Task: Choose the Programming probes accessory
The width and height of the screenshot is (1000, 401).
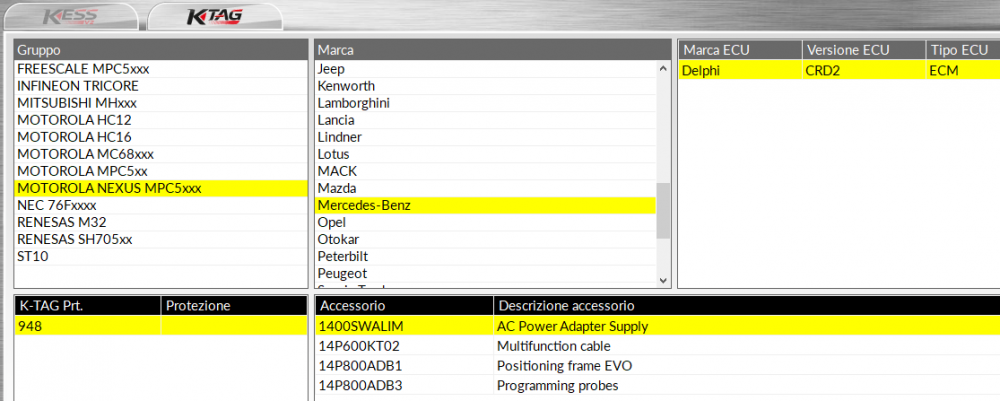Action: (x=557, y=386)
